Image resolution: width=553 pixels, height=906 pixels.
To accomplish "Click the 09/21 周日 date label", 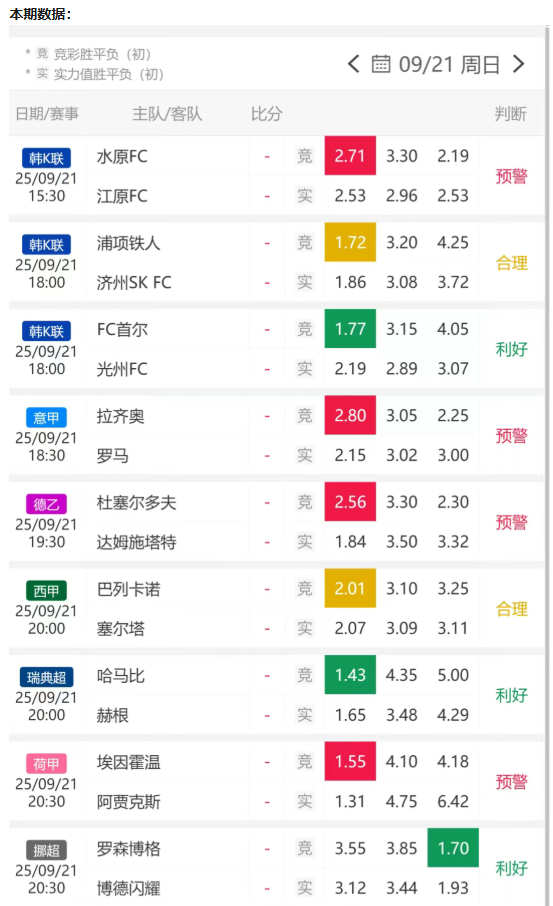I will 449,64.
